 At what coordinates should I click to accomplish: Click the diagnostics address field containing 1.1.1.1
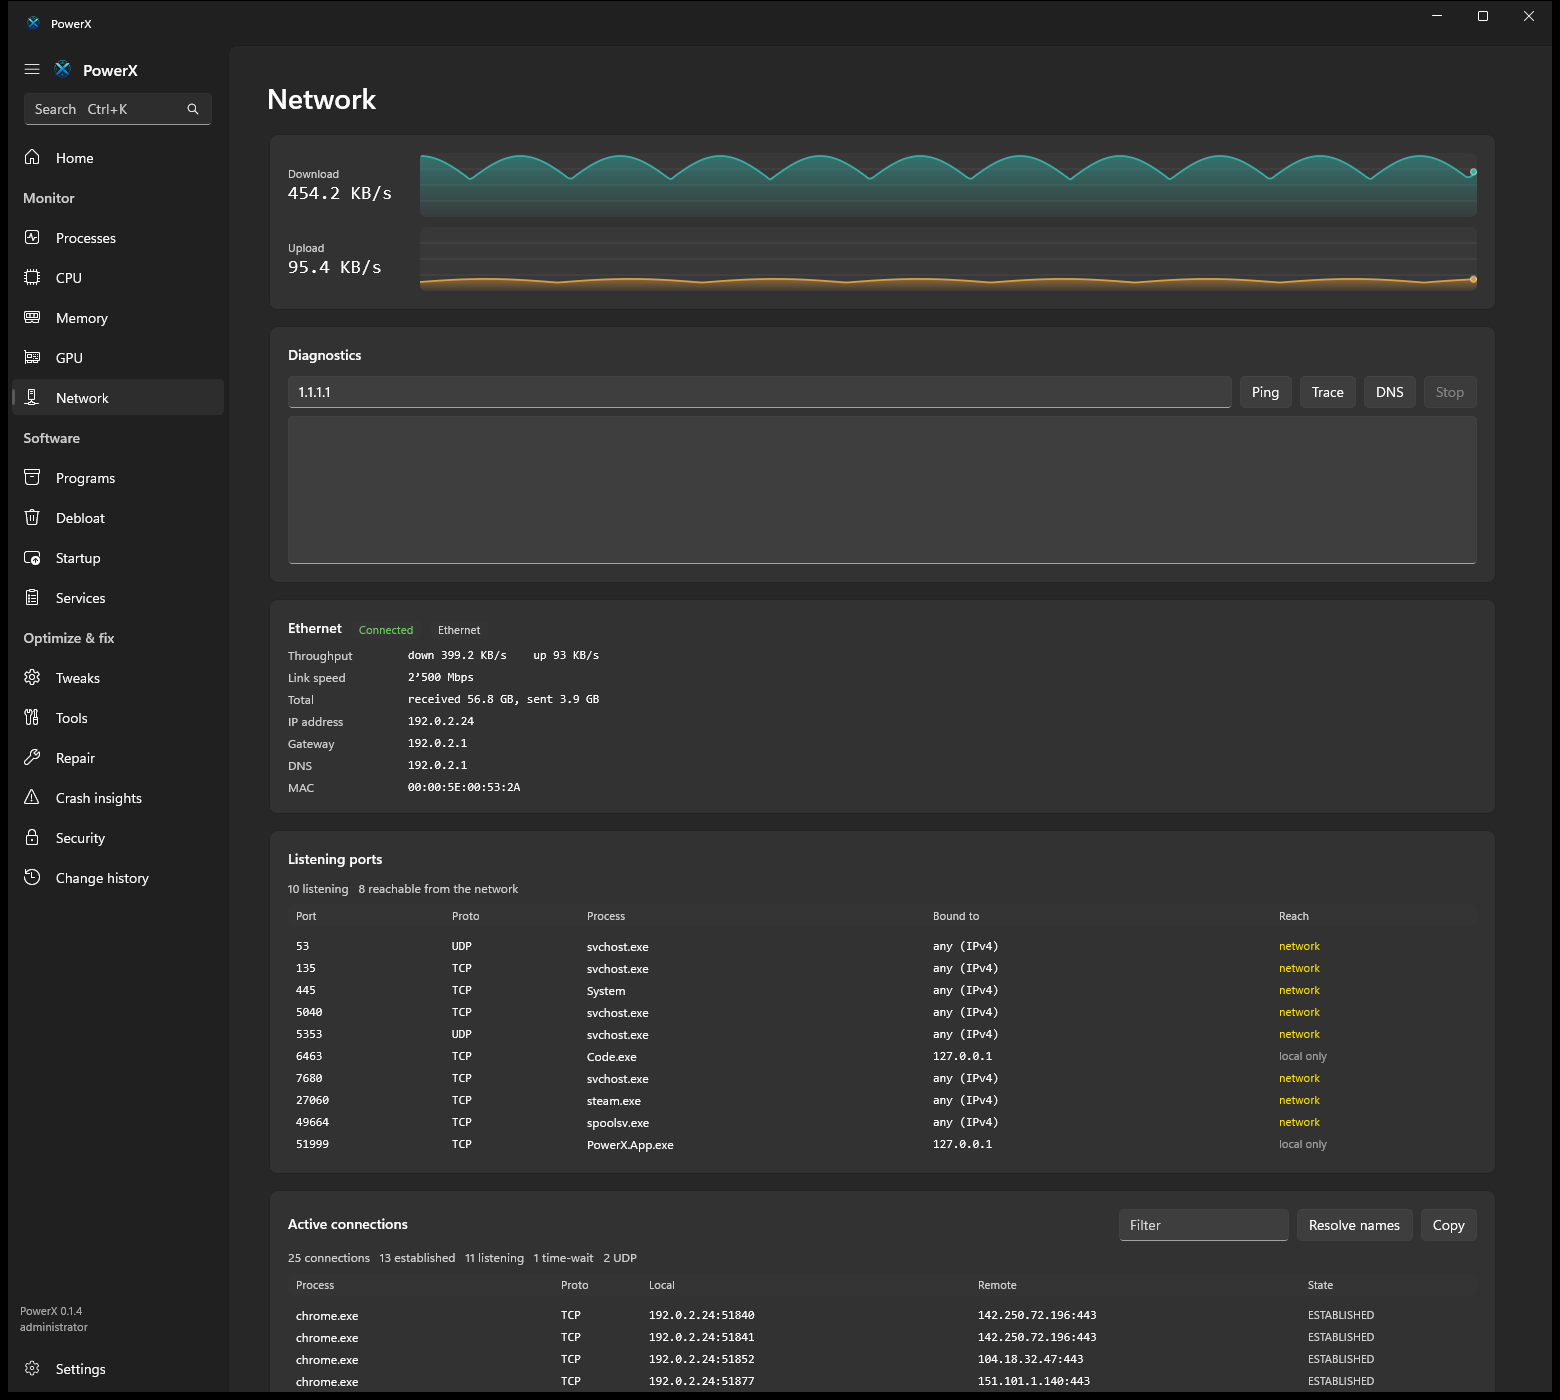(x=759, y=392)
